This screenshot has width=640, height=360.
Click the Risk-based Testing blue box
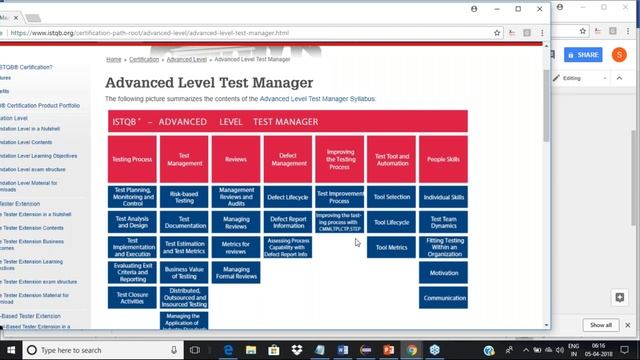(x=184, y=197)
